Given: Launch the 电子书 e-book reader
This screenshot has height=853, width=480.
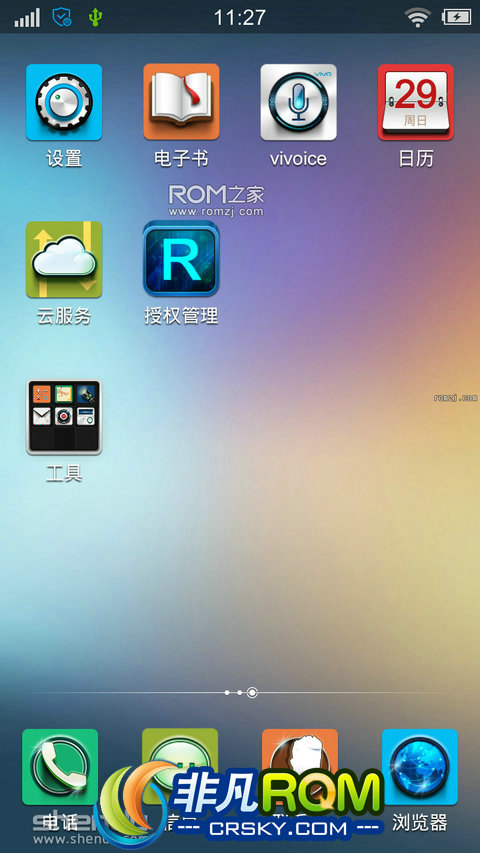Looking at the screenshot, I should 181,102.
